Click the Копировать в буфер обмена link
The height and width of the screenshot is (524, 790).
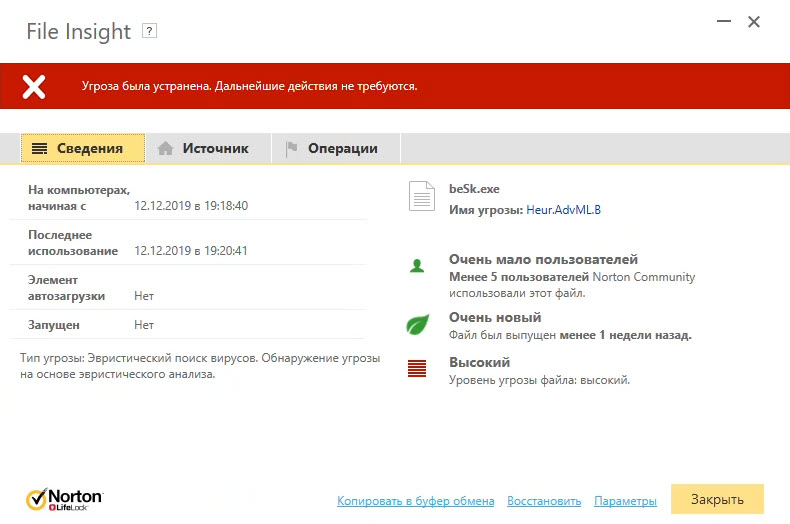pyautogui.click(x=416, y=501)
